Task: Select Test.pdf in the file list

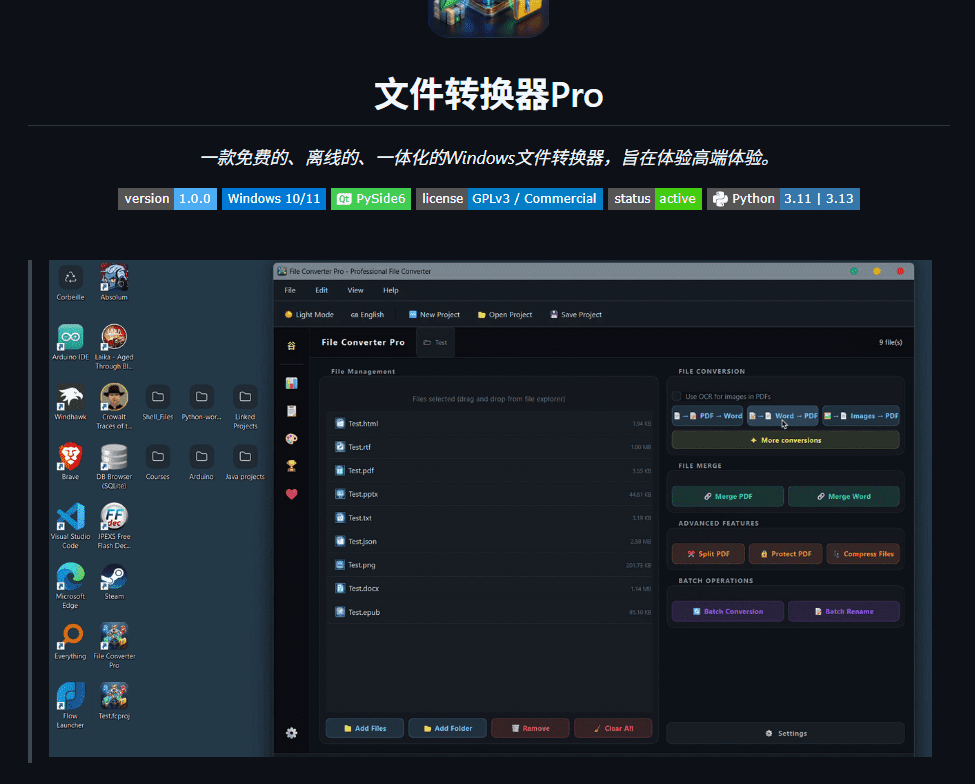Action: (490, 470)
